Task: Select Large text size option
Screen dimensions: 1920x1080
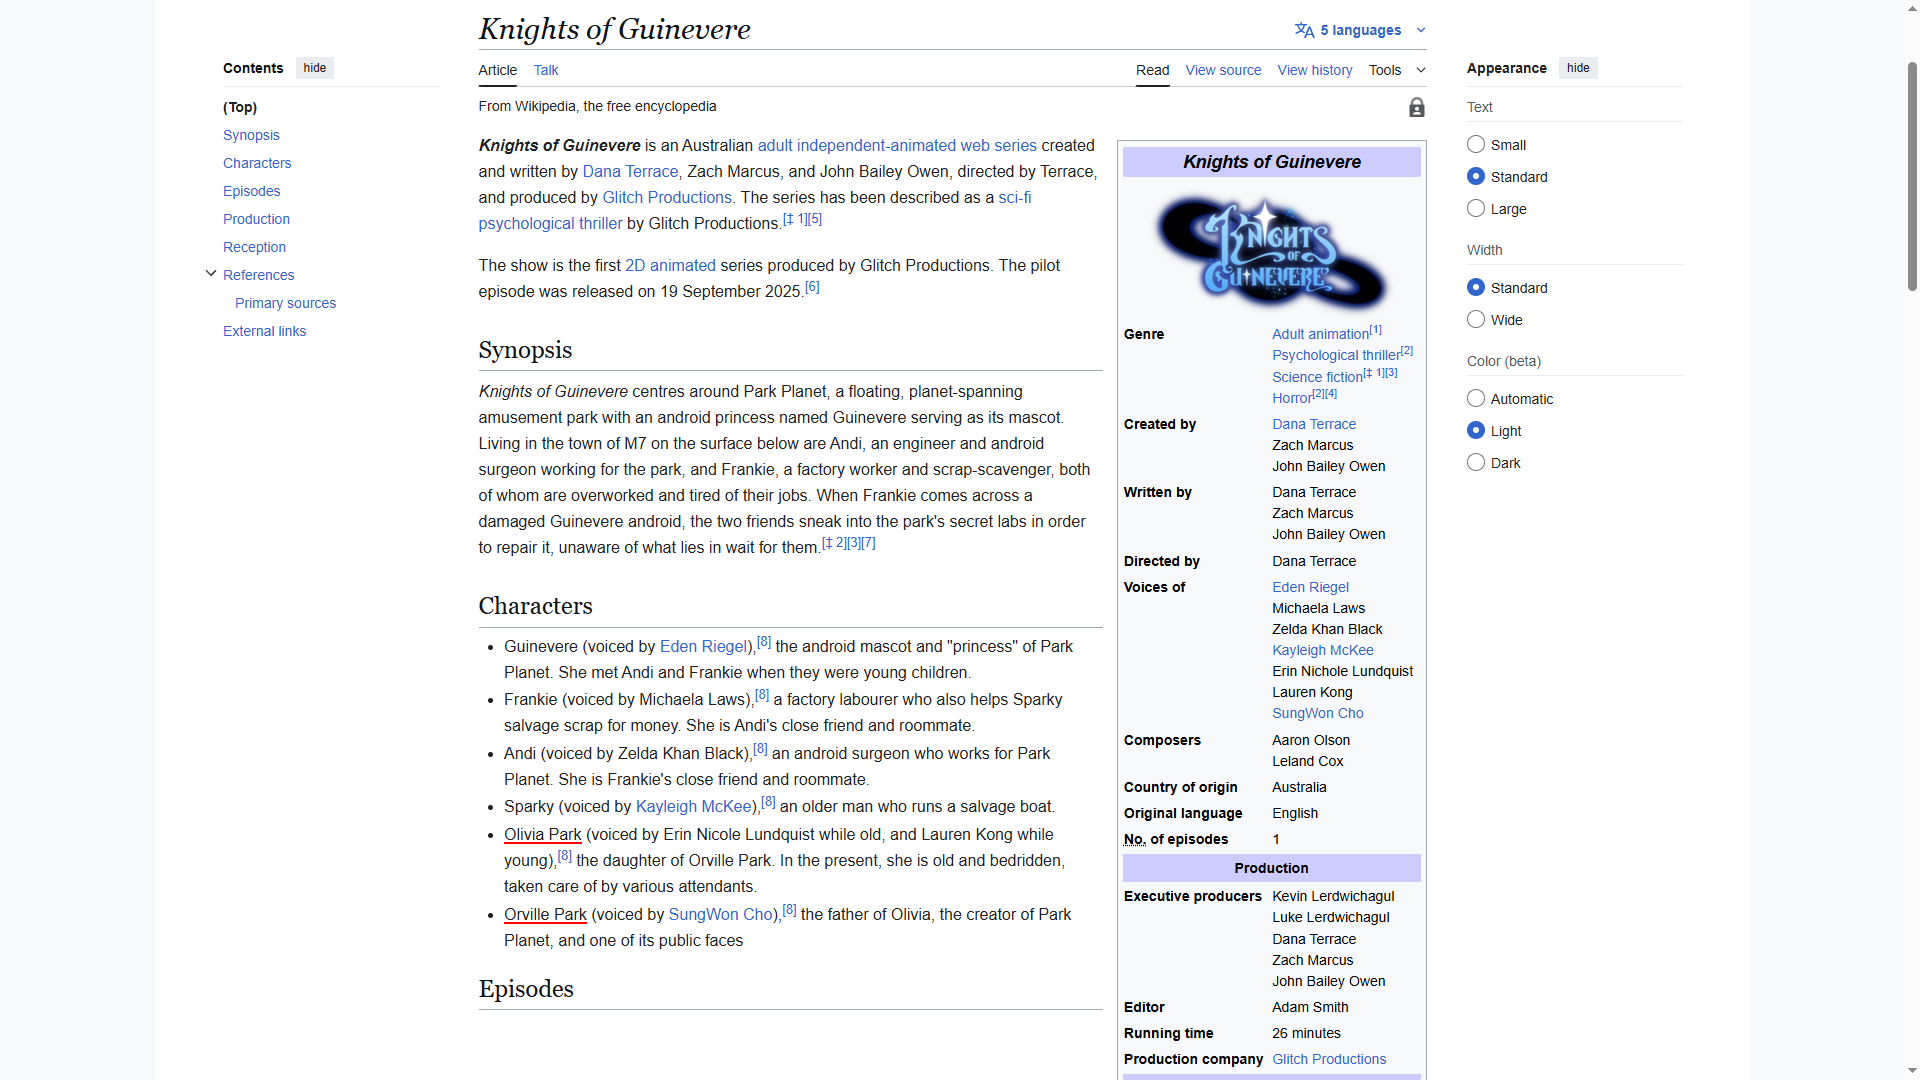Action: pos(1476,209)
